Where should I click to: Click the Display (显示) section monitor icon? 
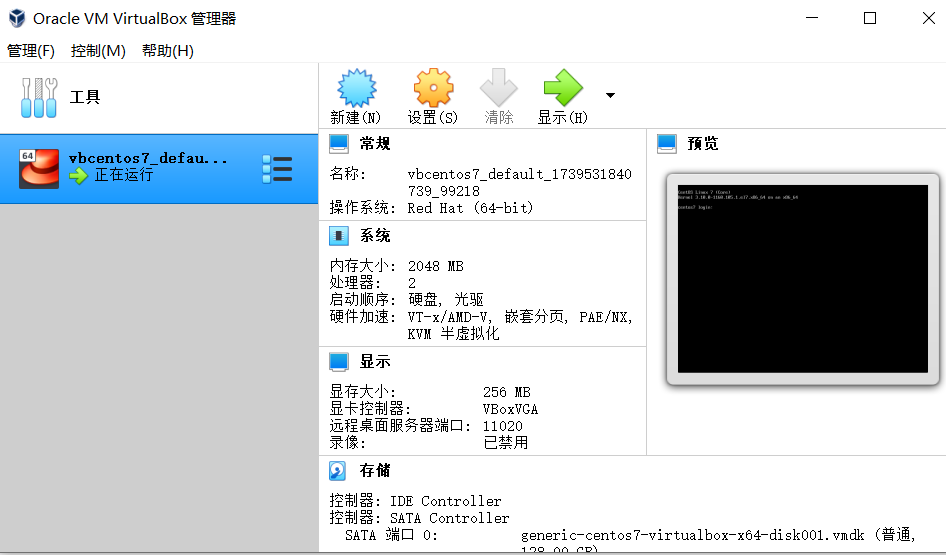[339, 362]
